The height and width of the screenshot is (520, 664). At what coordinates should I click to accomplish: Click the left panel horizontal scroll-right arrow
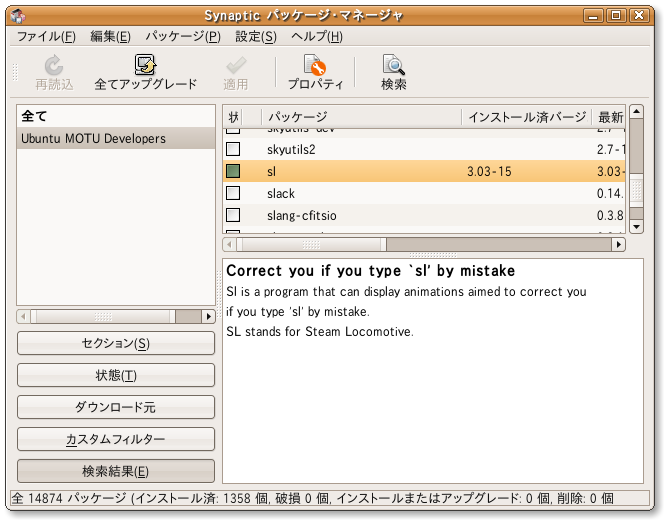point(208,316)
